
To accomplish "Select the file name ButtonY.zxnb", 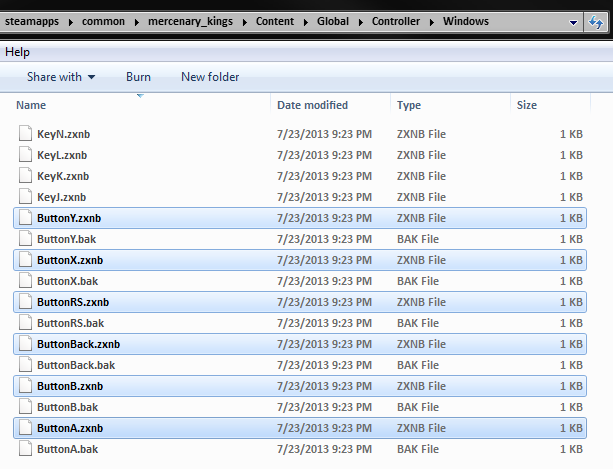I will tap(69, 218).
